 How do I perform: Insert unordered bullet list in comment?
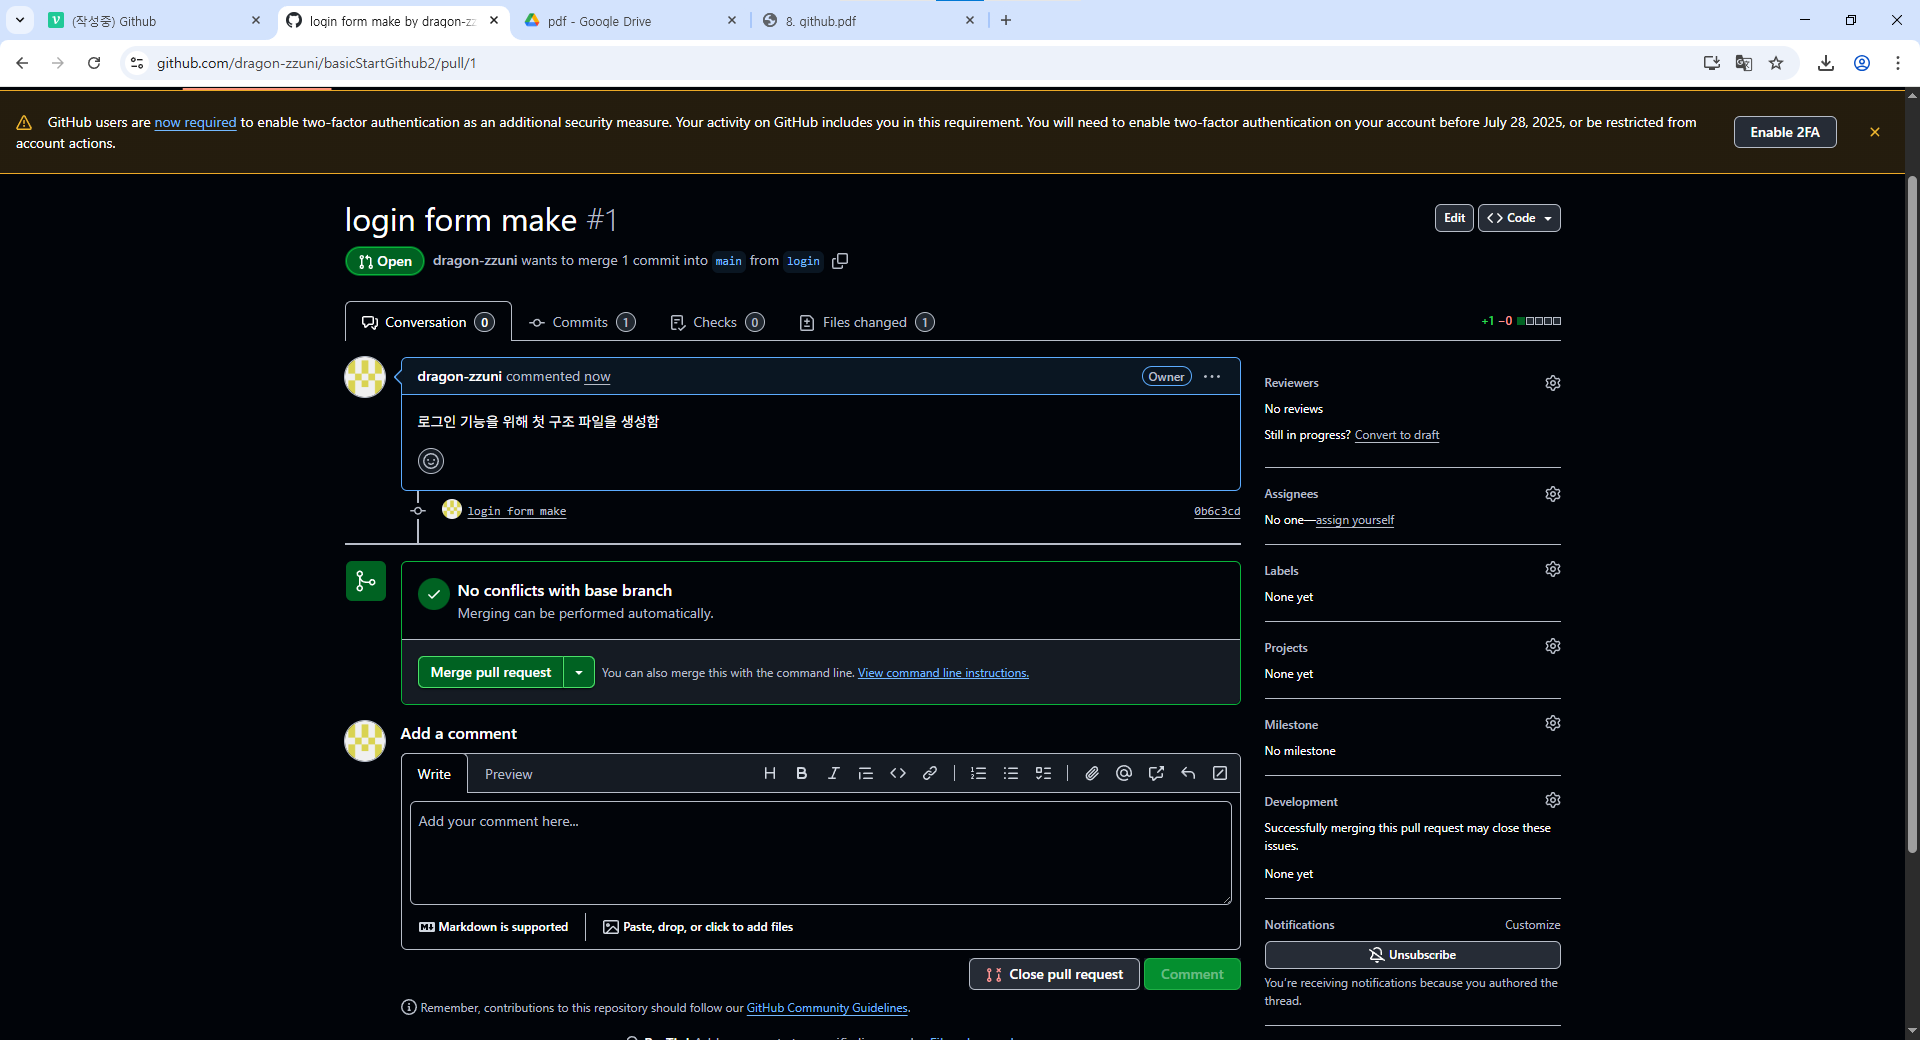pyautogui.click(x=1011, y=773)
